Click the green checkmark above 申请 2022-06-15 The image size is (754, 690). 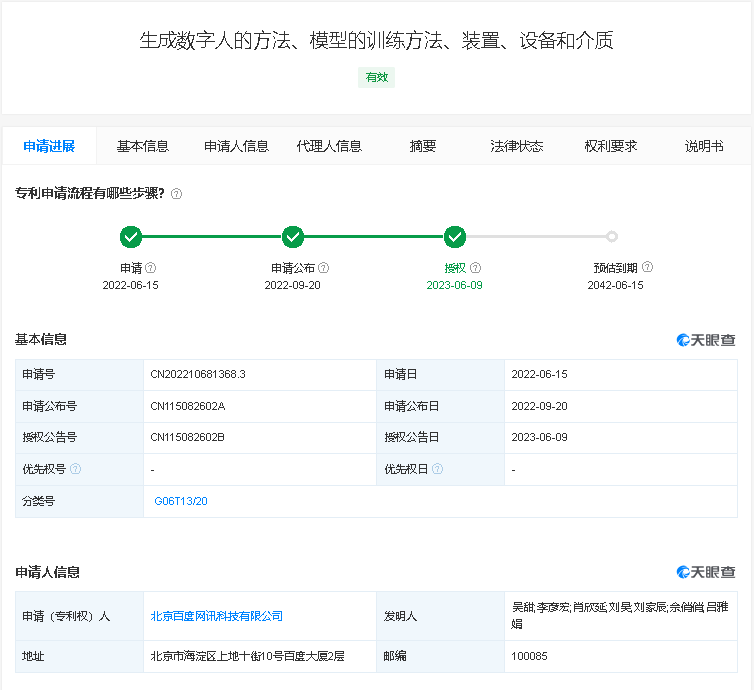[131, 237]
